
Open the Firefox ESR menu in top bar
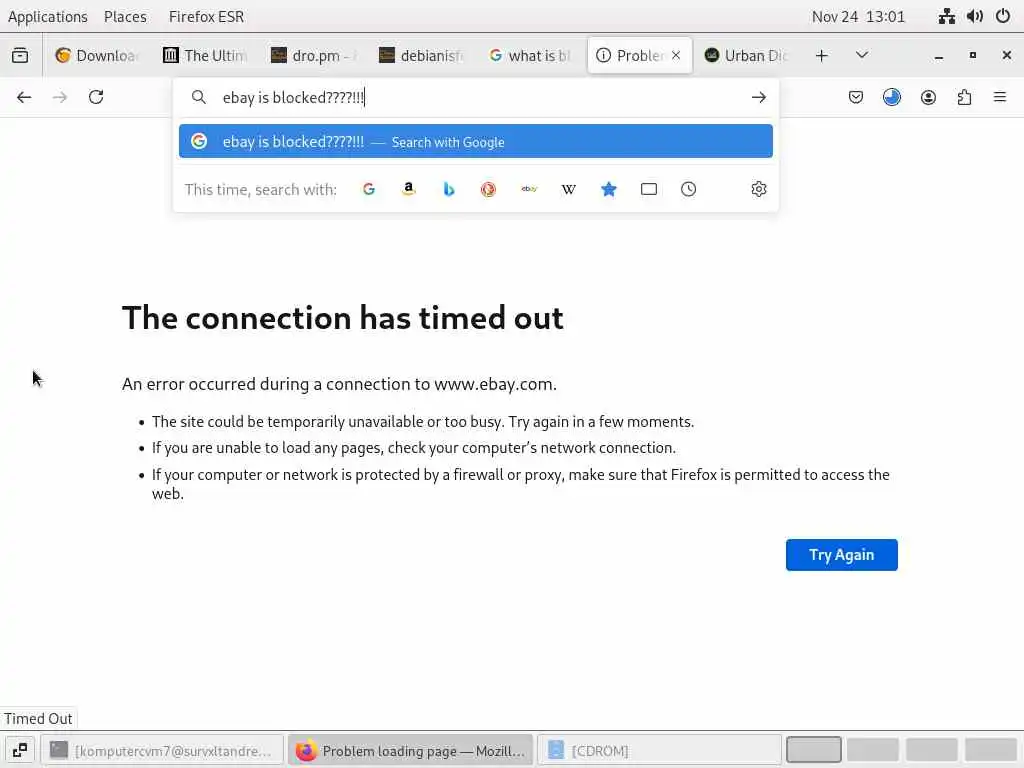pyautogui.click(x=206, y=16)
